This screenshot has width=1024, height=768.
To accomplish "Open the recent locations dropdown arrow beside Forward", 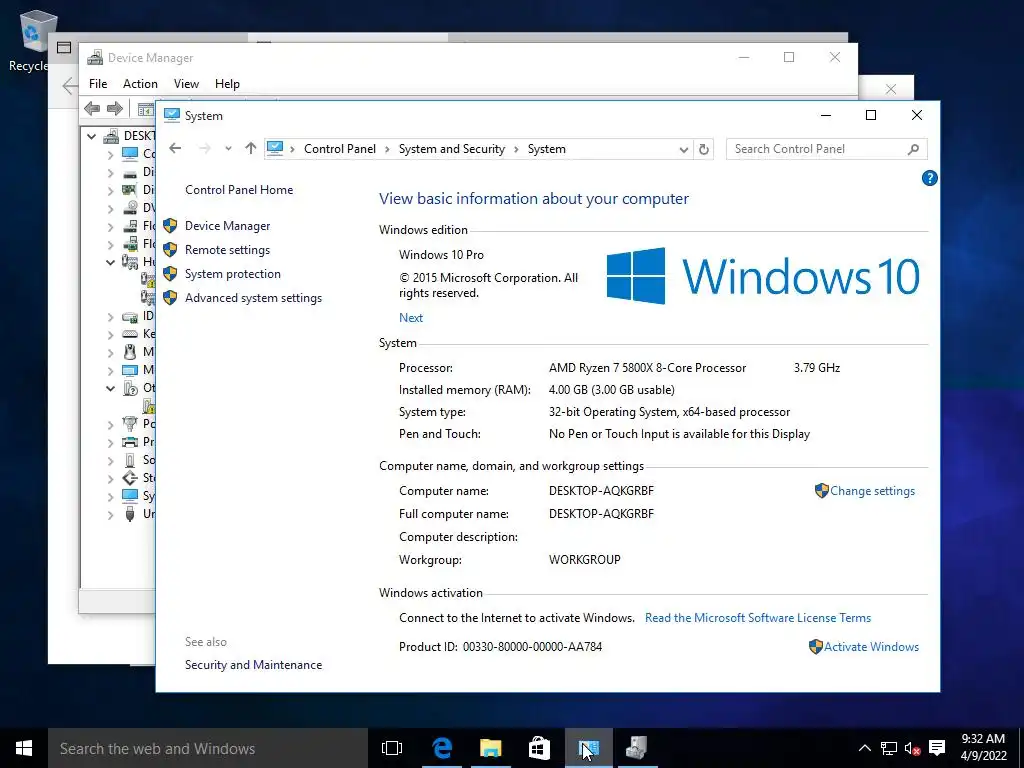I will [x=228, y=149].
